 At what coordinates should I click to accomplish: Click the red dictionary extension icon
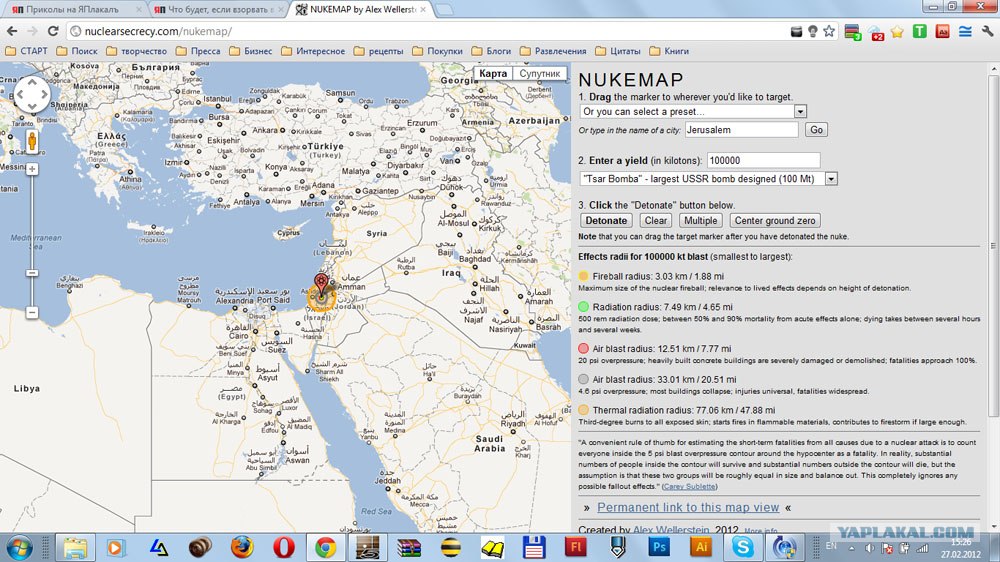tap(943, 31)
